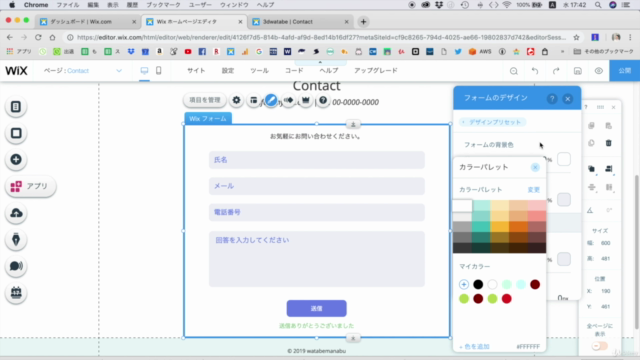Open the animation icon in form toolbar

(289, 100)
